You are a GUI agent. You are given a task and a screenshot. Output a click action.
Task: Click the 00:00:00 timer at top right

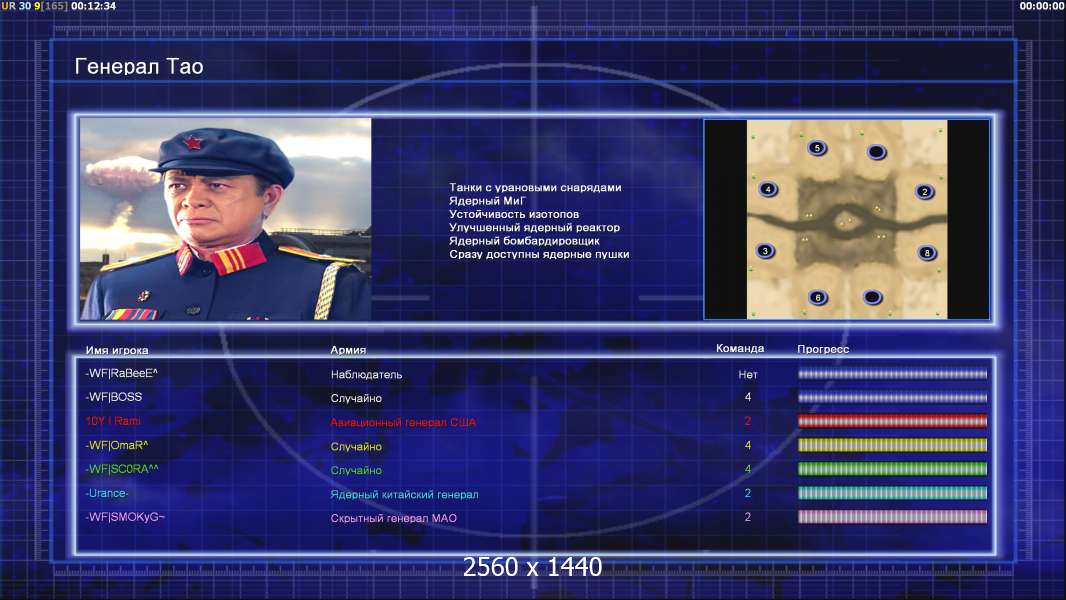(1042, 6)
